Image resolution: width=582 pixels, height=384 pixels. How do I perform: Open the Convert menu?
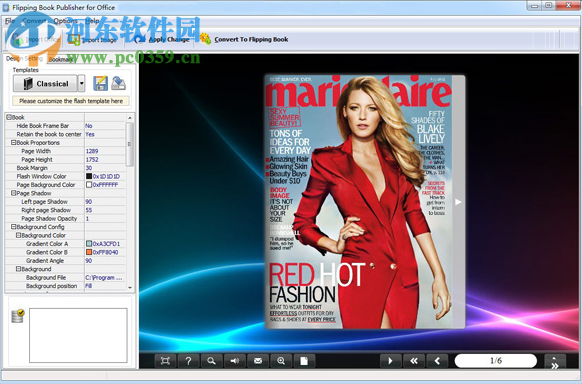click(34, 21)
